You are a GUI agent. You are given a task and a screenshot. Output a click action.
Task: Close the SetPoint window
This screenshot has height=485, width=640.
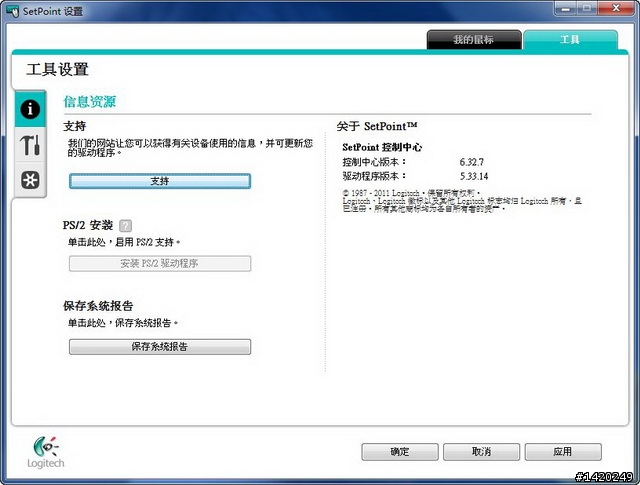point(616,9)
